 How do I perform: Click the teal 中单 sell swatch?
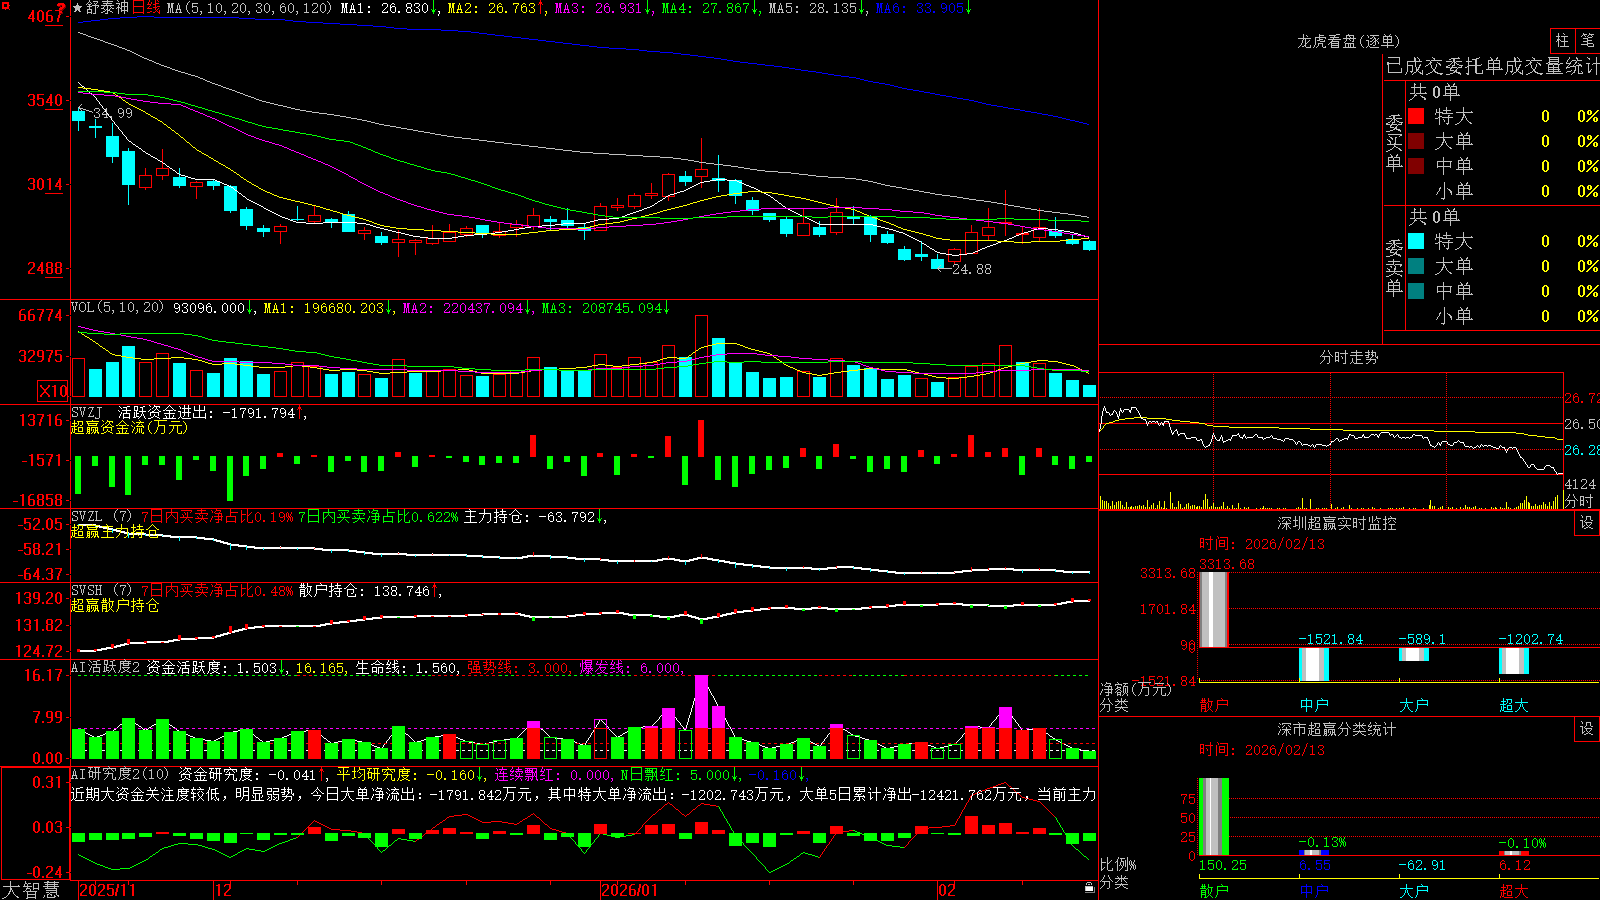[x=1416, y=291]
